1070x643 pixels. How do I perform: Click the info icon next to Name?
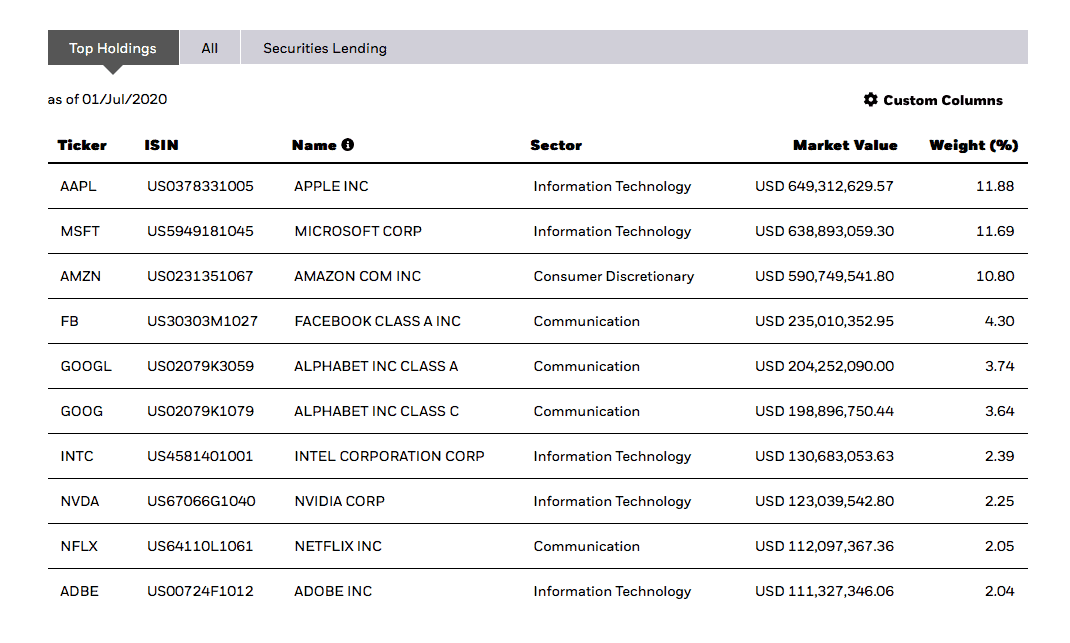(348, 145)
